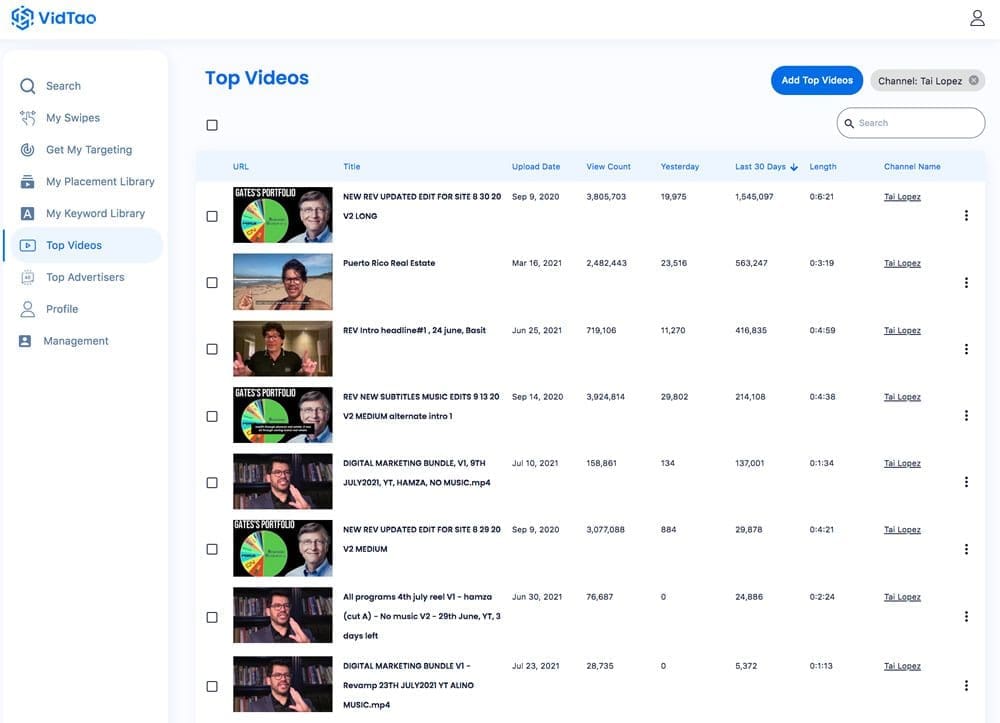Click view count 3,805,703

pyautogui.click(x=606, y=197)
